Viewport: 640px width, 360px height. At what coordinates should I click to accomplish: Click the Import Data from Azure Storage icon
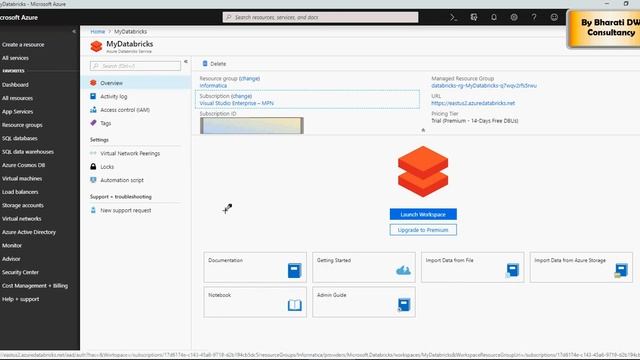pos(621,270)
